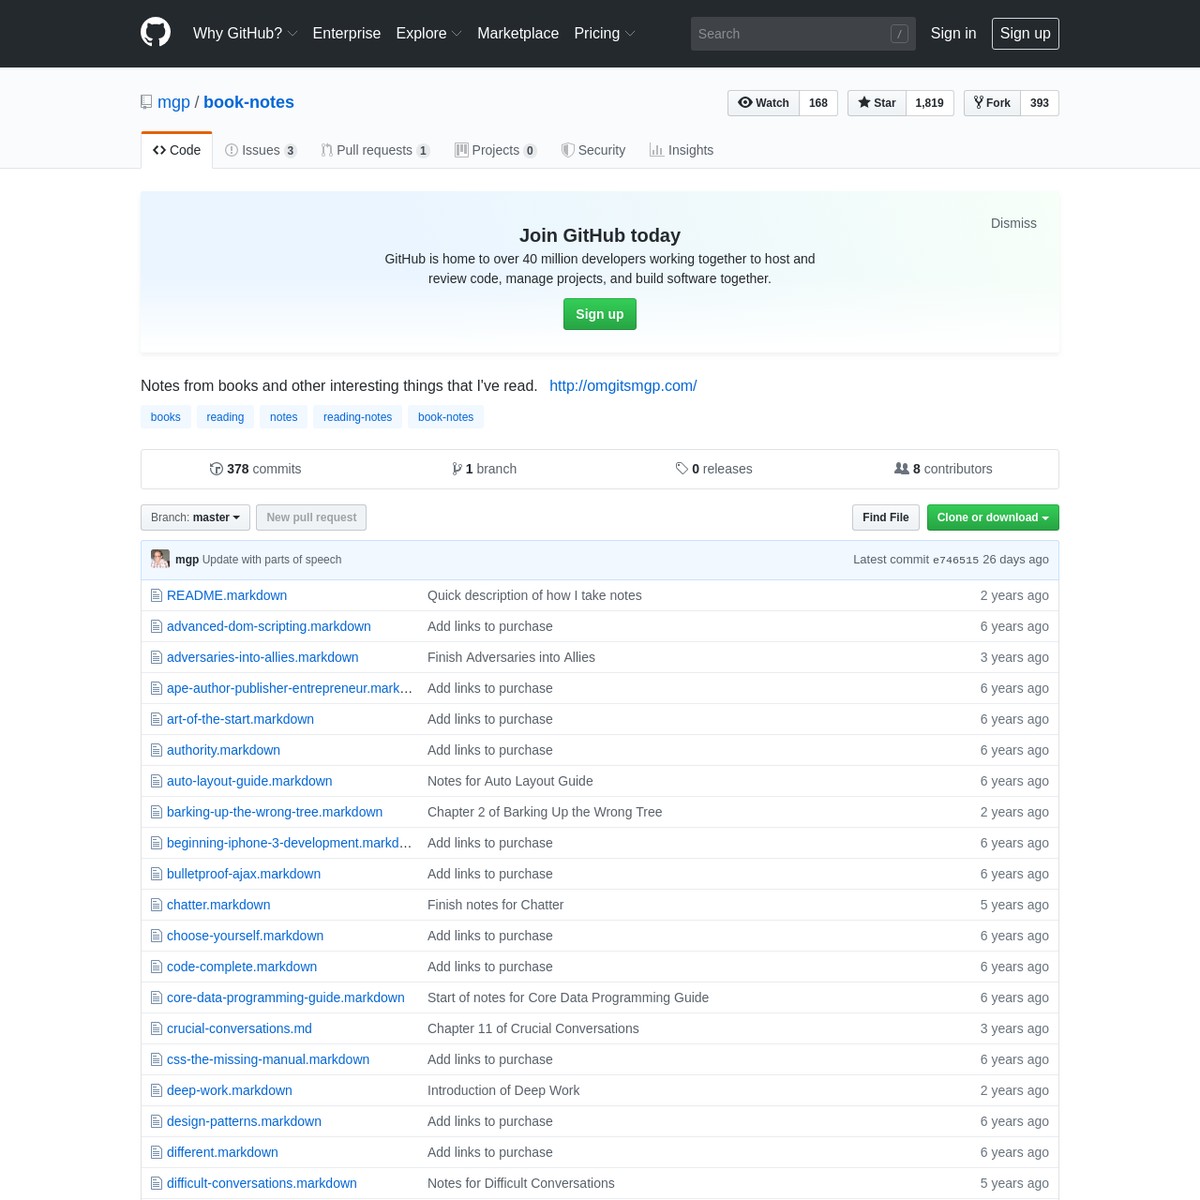This screenshot has width=1200, height=1200.
Task: Click file icon next to crucial-conversations.md
Action: click(x=156, y=1028)
